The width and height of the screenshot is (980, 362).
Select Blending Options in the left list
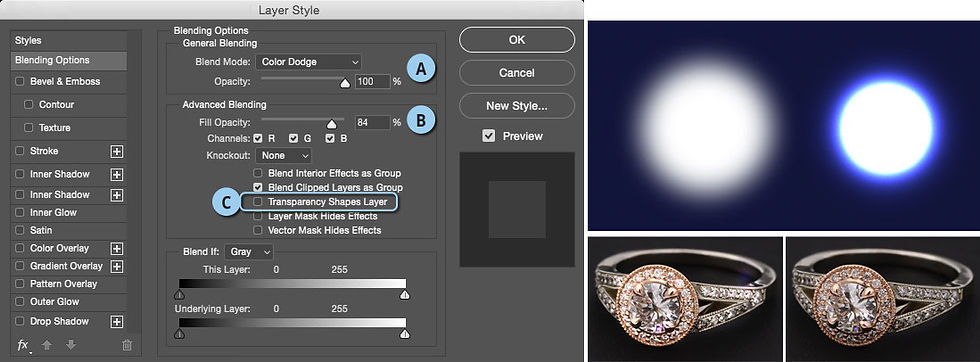click(x=69, y=61)
